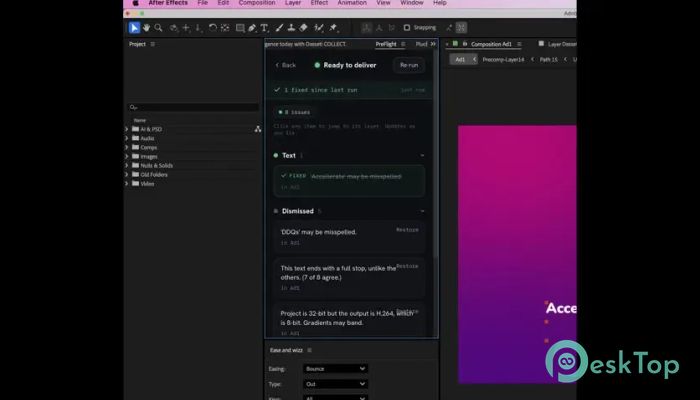Expand the AI & PSD folder
The image size is (700, 400).
(x=127, y=129)
